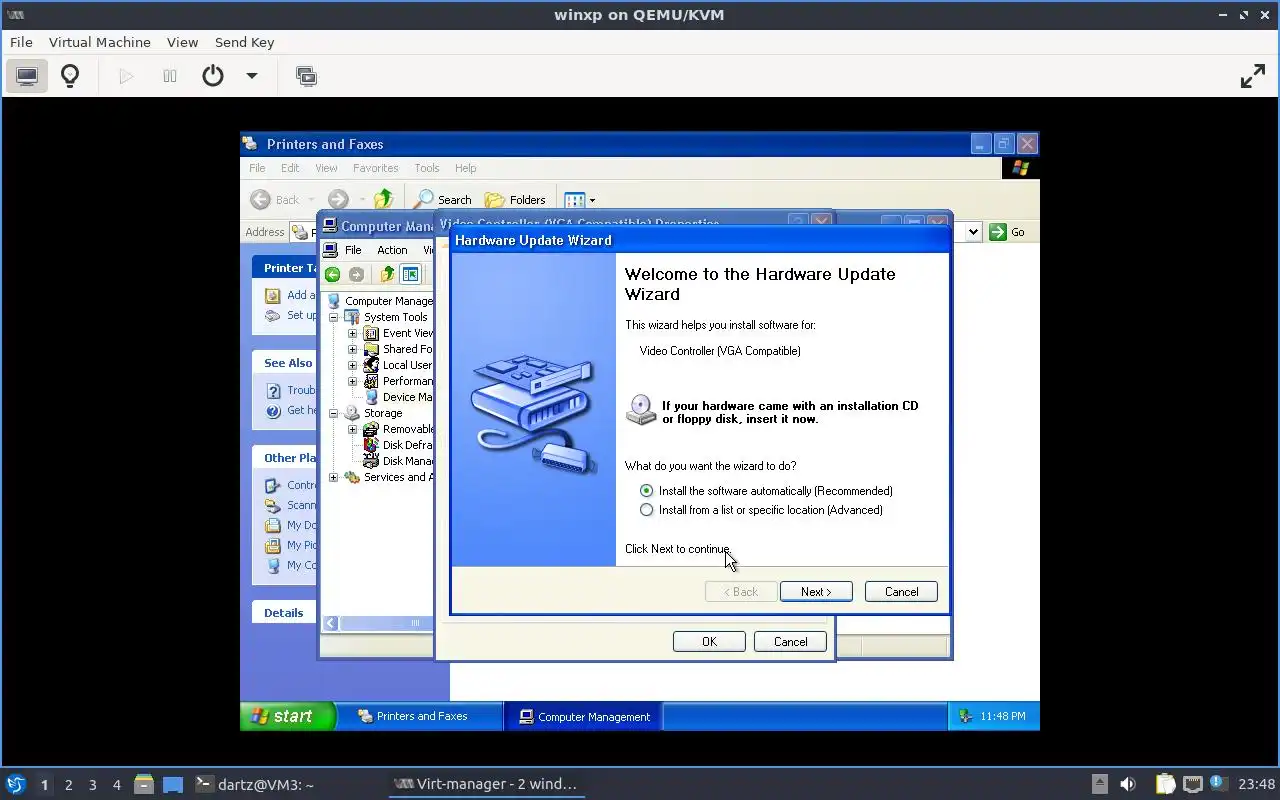Pause the virtual machine
The height and width of the screenshot is (800, 1280).
pyautogui.click(x=170, y=76)
